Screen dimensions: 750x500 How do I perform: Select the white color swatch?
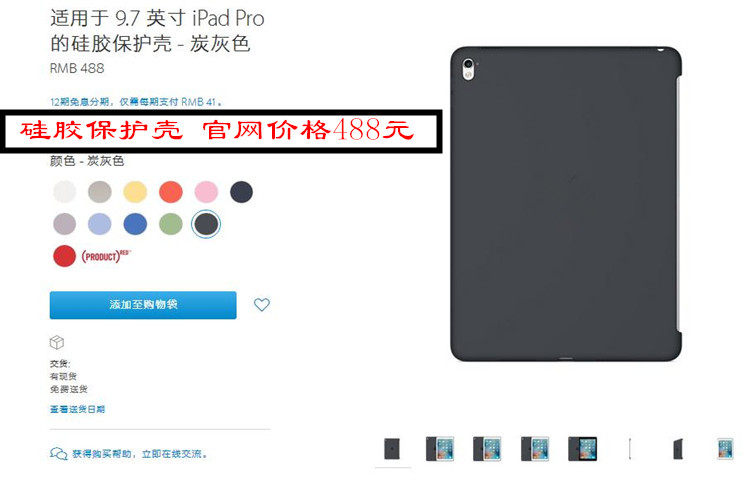[x=65, y=192]
